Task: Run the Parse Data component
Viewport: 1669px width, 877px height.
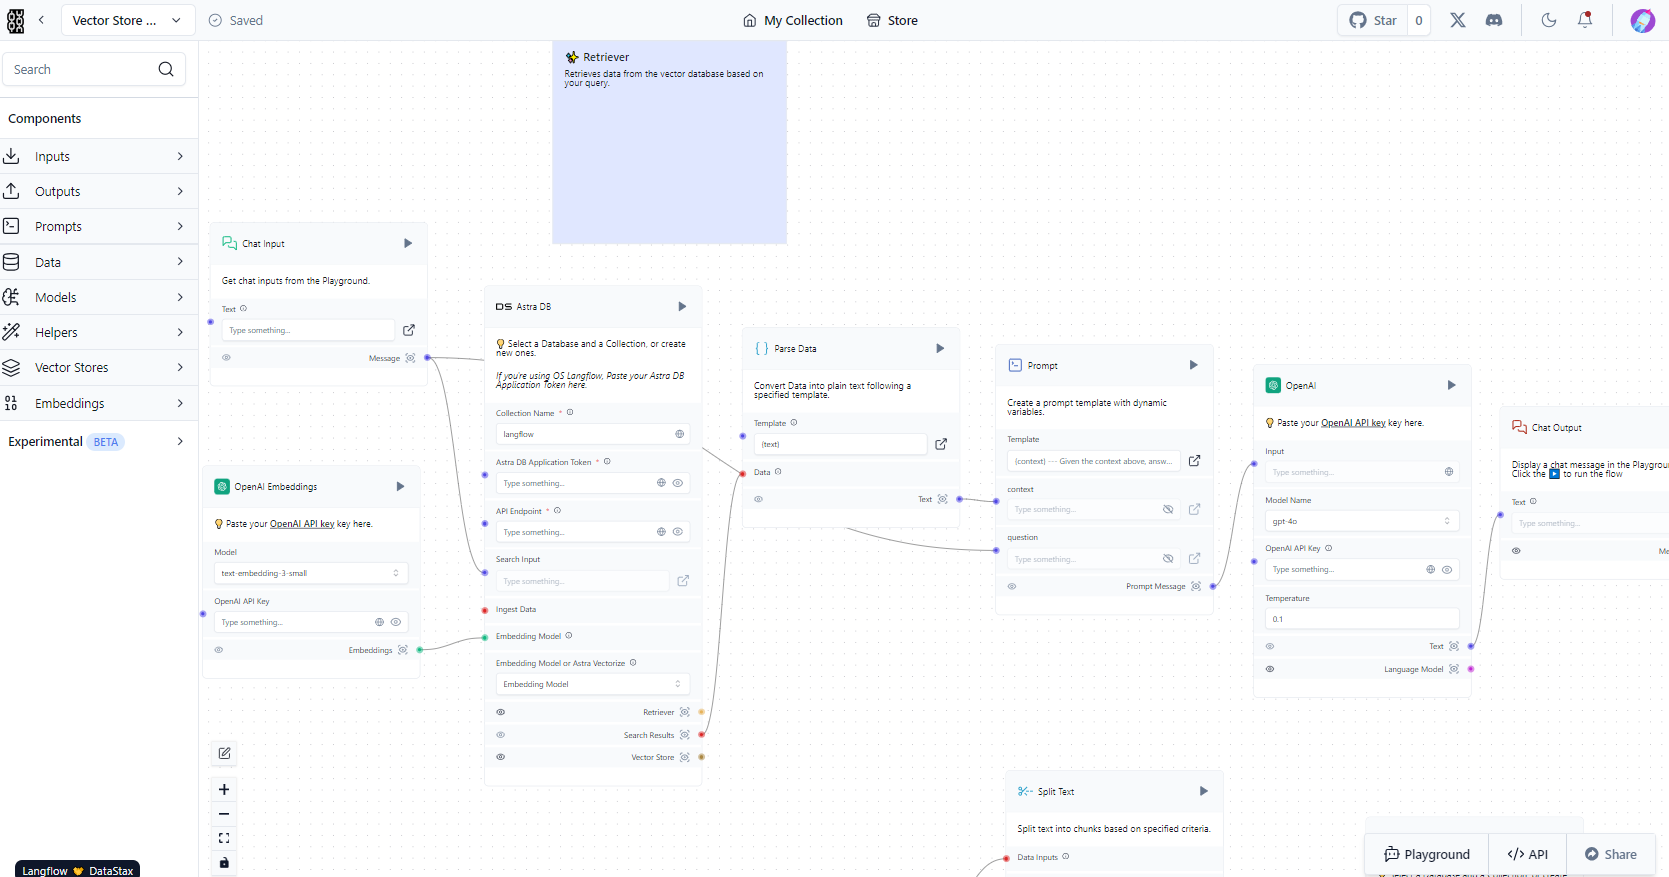Action: (x=940, y=348)
